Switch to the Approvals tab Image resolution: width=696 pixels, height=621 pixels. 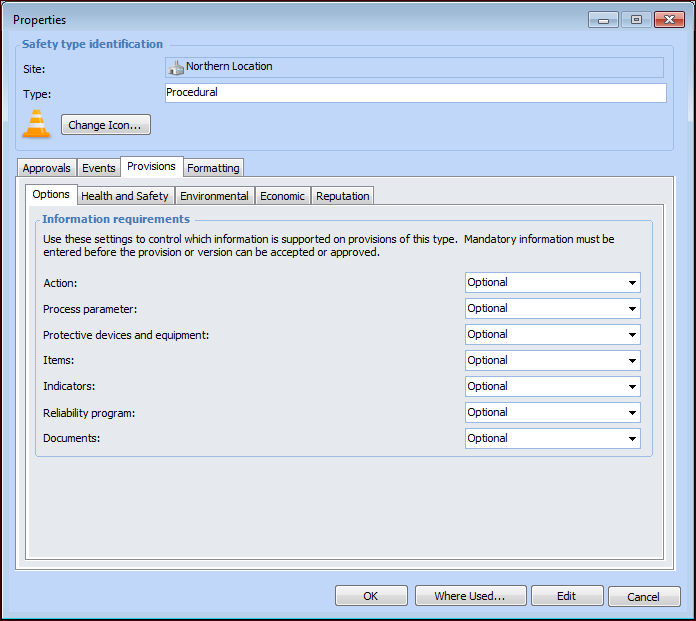click(46, 168)
